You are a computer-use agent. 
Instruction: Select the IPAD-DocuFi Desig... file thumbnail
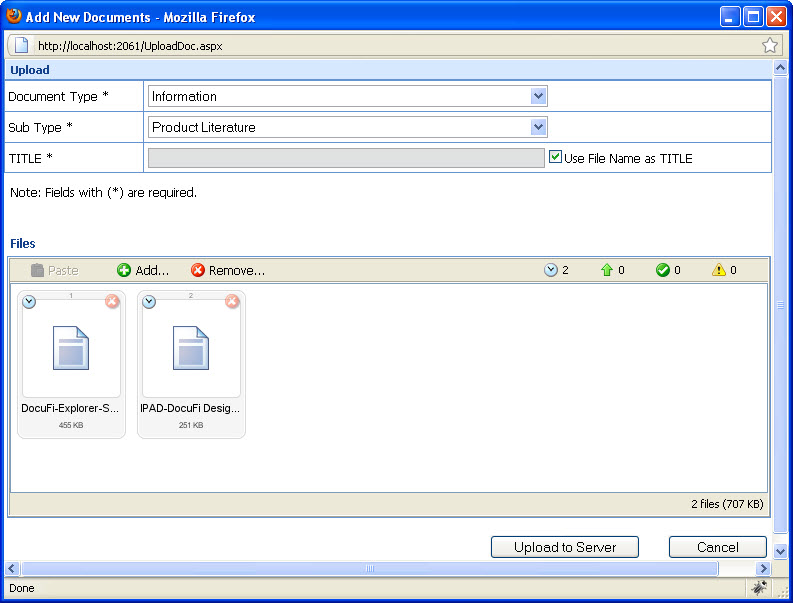click(191, 364)
